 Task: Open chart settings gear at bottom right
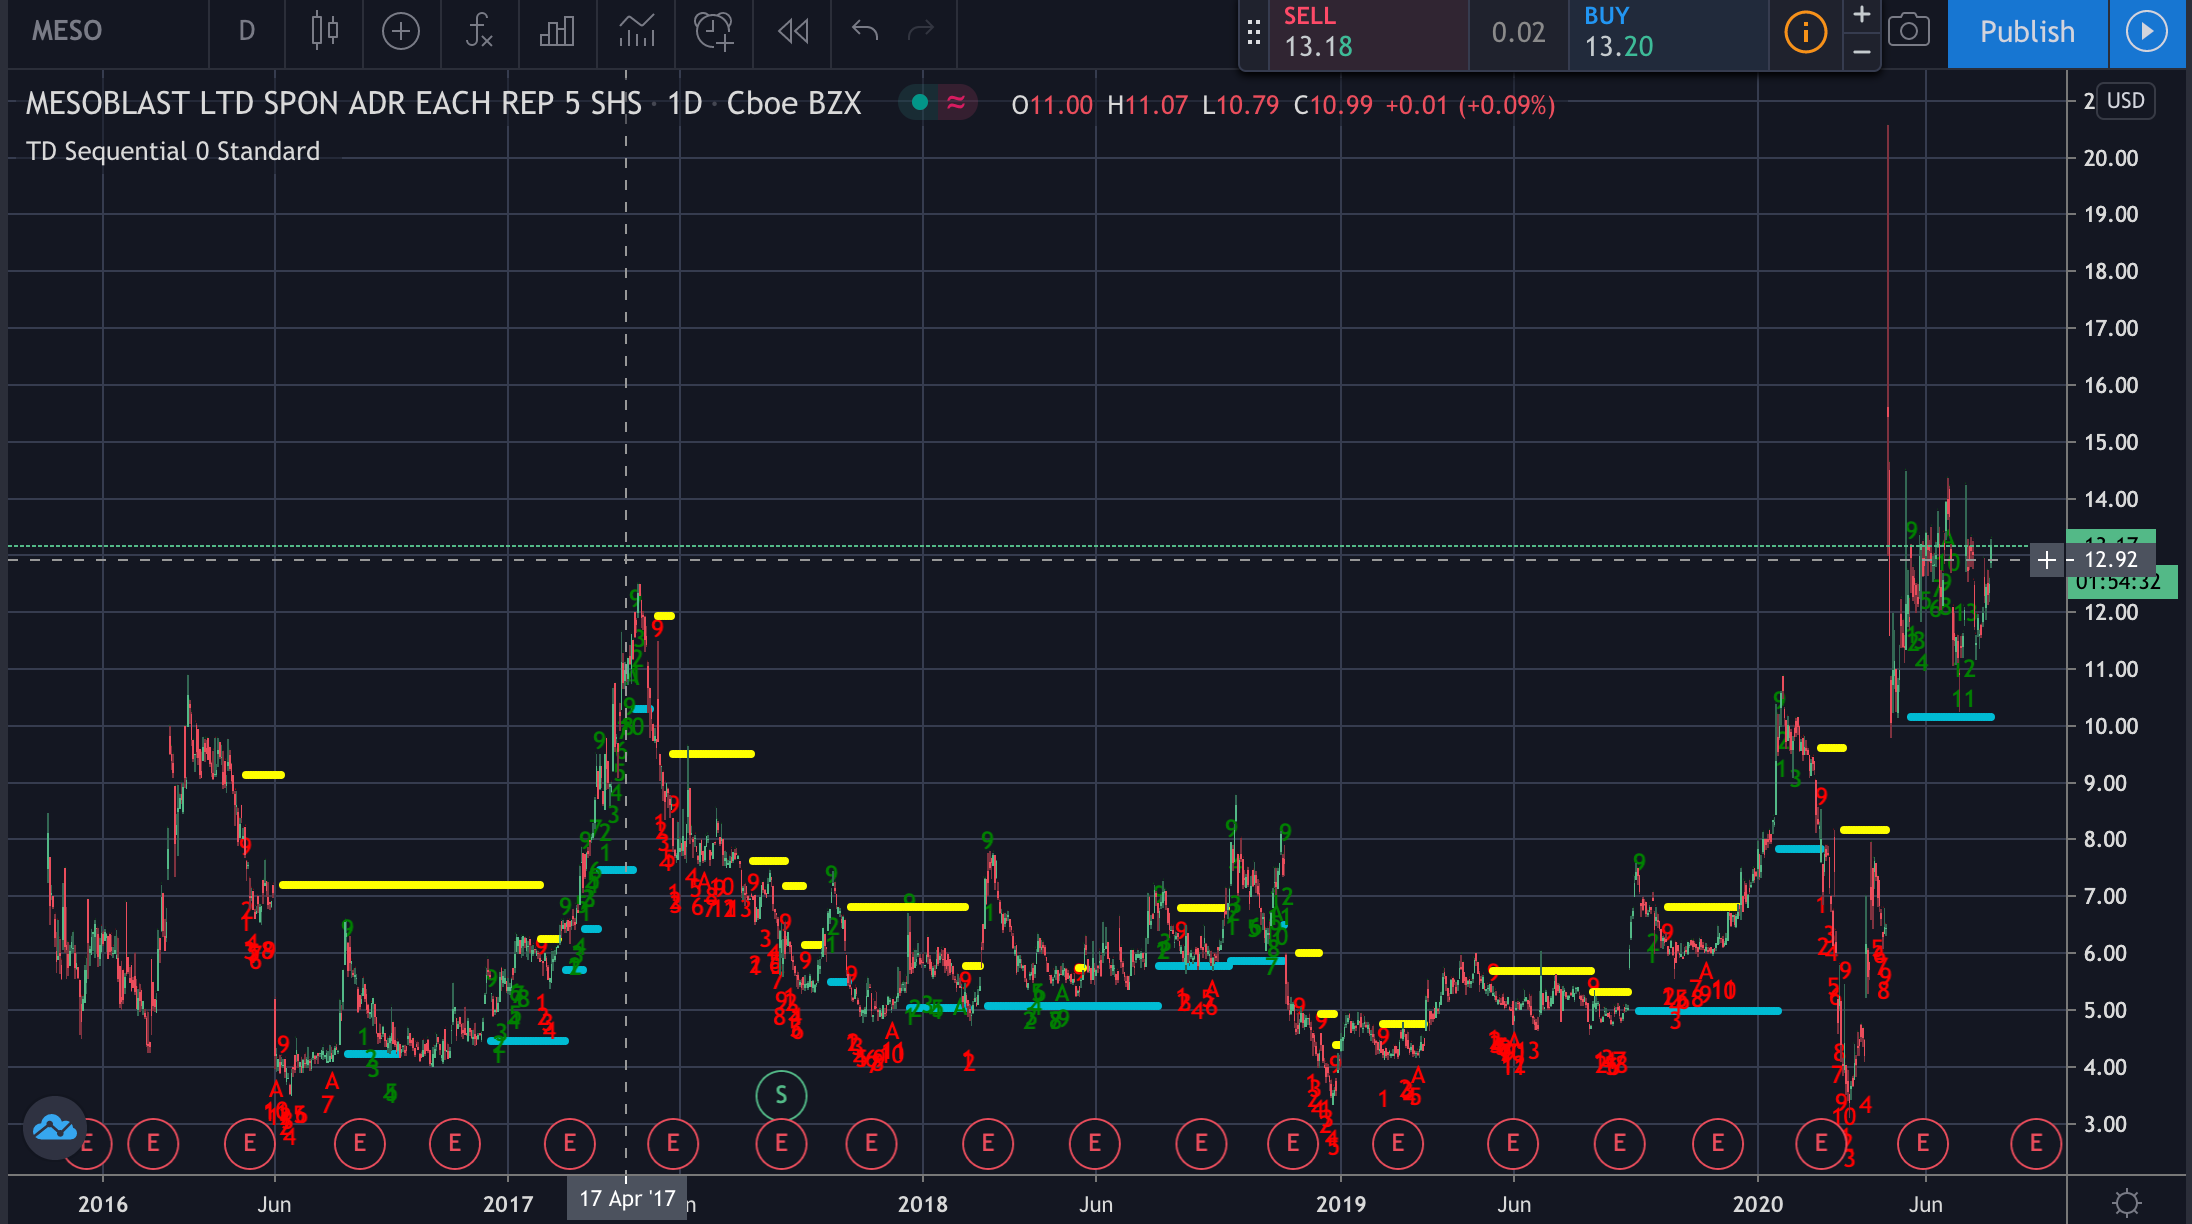[2127, 1201]
